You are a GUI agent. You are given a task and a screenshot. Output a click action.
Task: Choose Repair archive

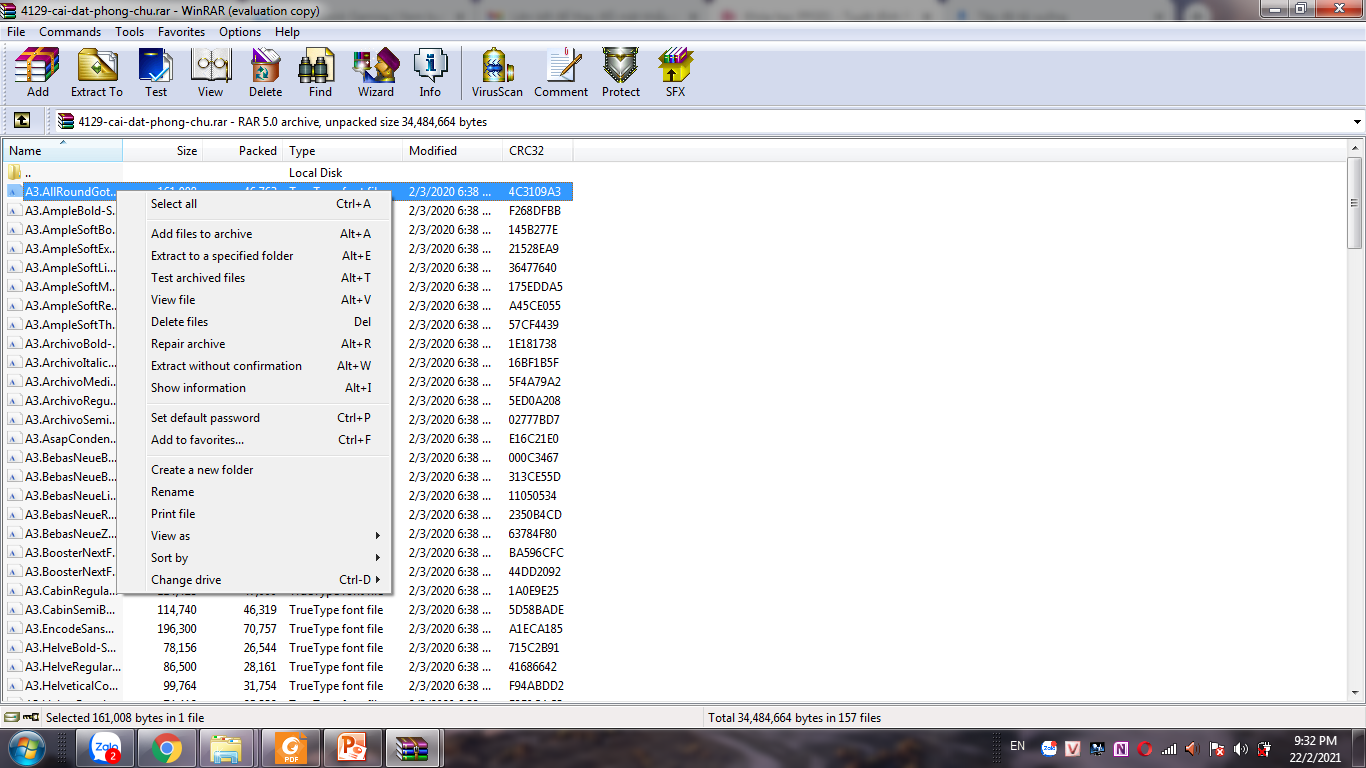pyautogui.click(x=253, y=344)
